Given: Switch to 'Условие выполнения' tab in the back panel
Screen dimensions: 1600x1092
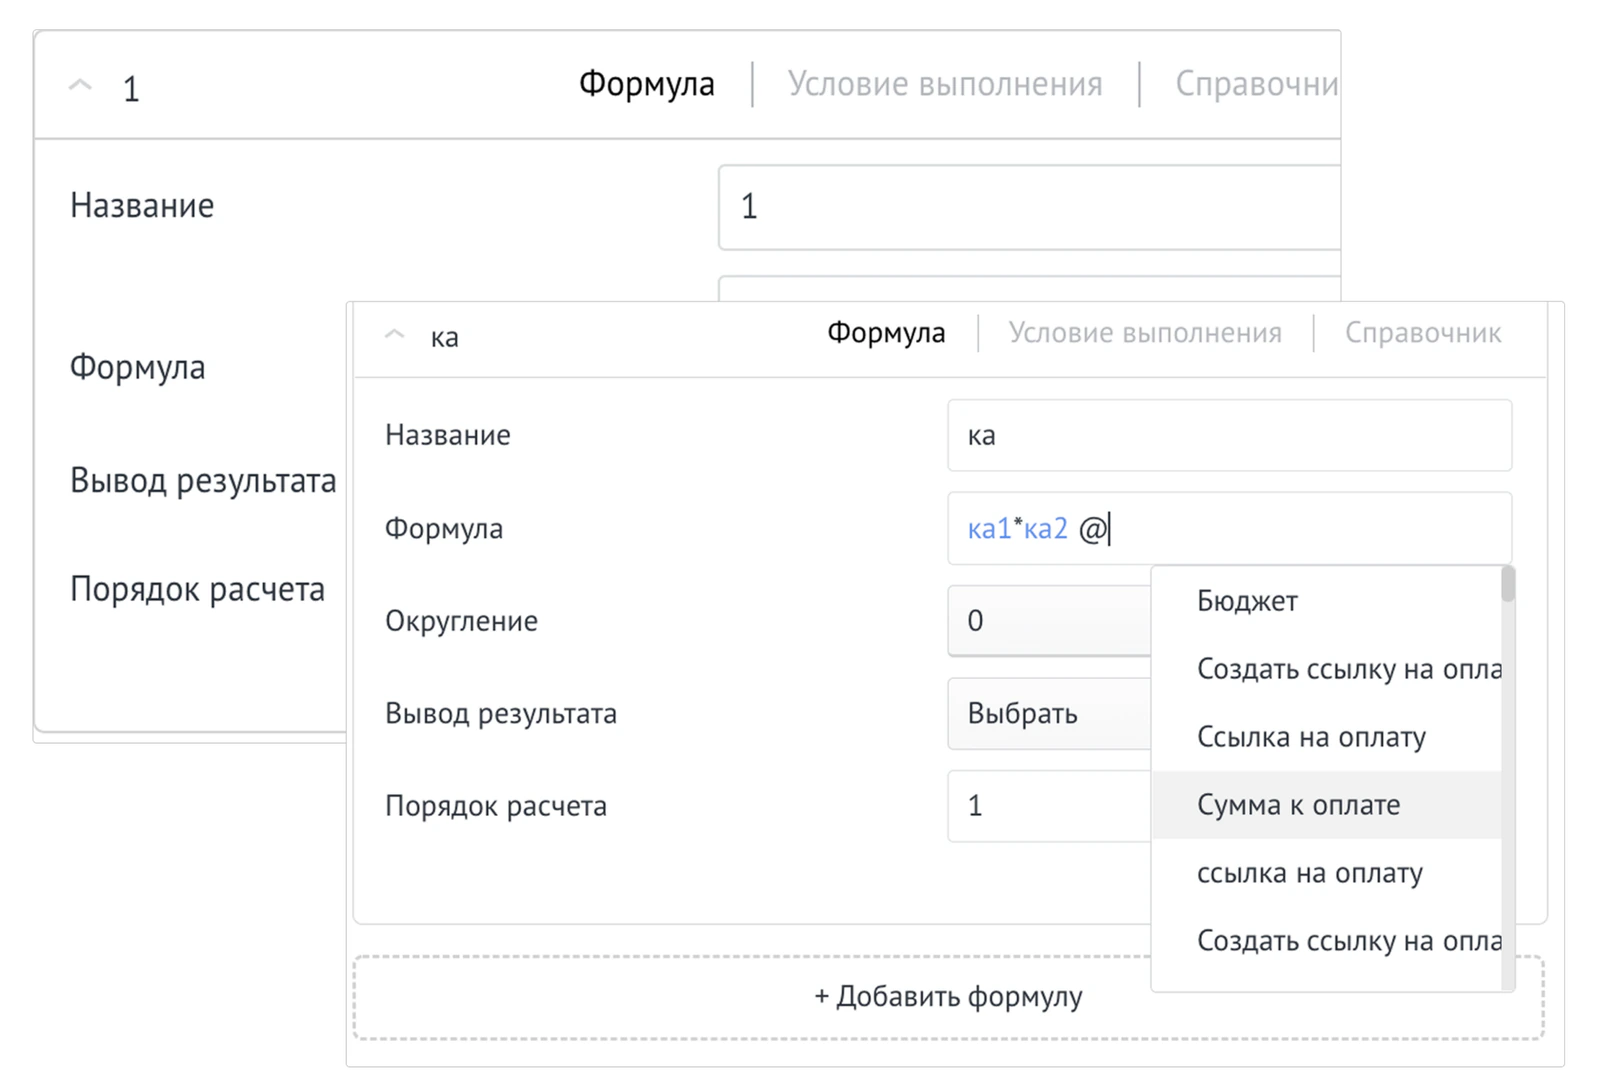Looking at the screenshot, I should point(945,84).
